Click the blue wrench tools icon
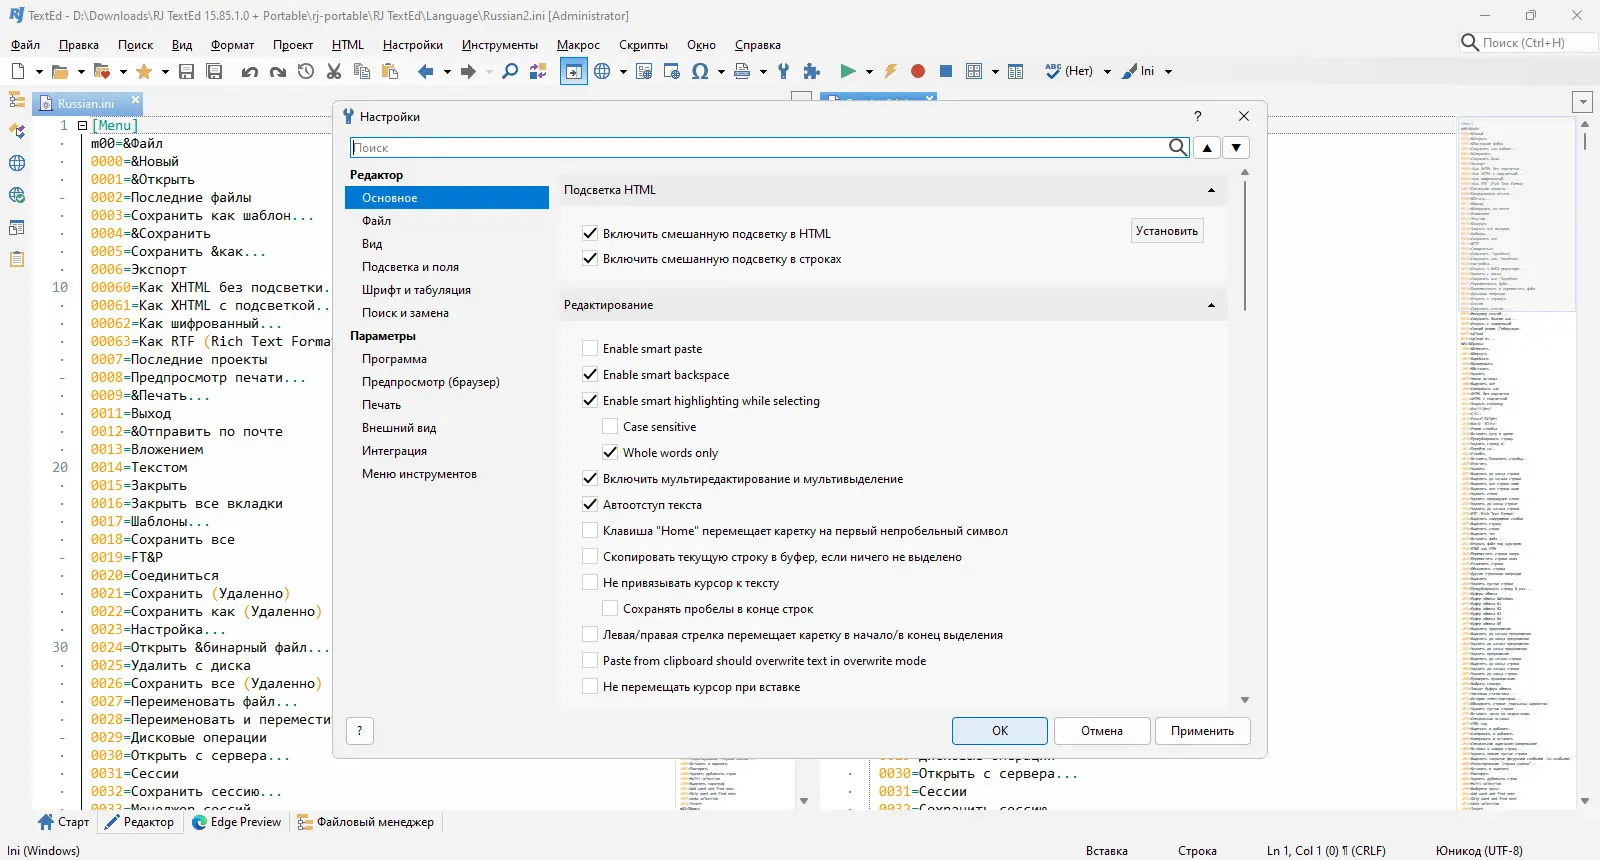The width and height of the screenshot is (1600, 860). (x=784, y=71)
